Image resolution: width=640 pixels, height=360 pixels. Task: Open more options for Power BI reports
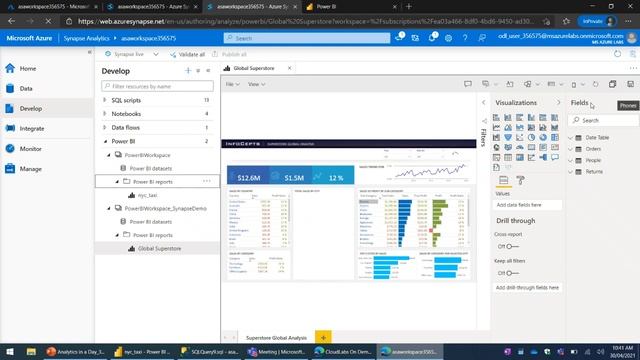pos(207,181)
